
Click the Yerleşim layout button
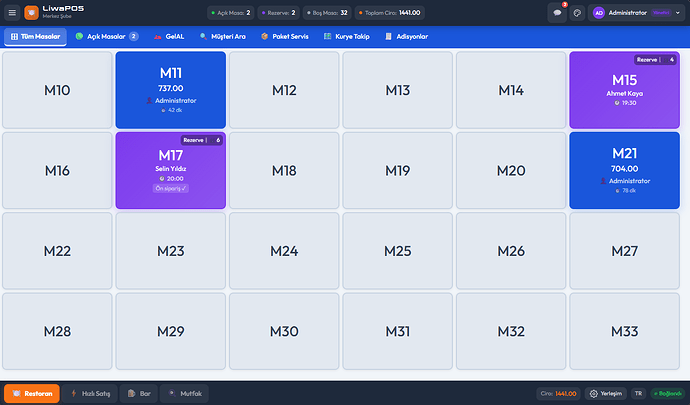tap(606, 394)
